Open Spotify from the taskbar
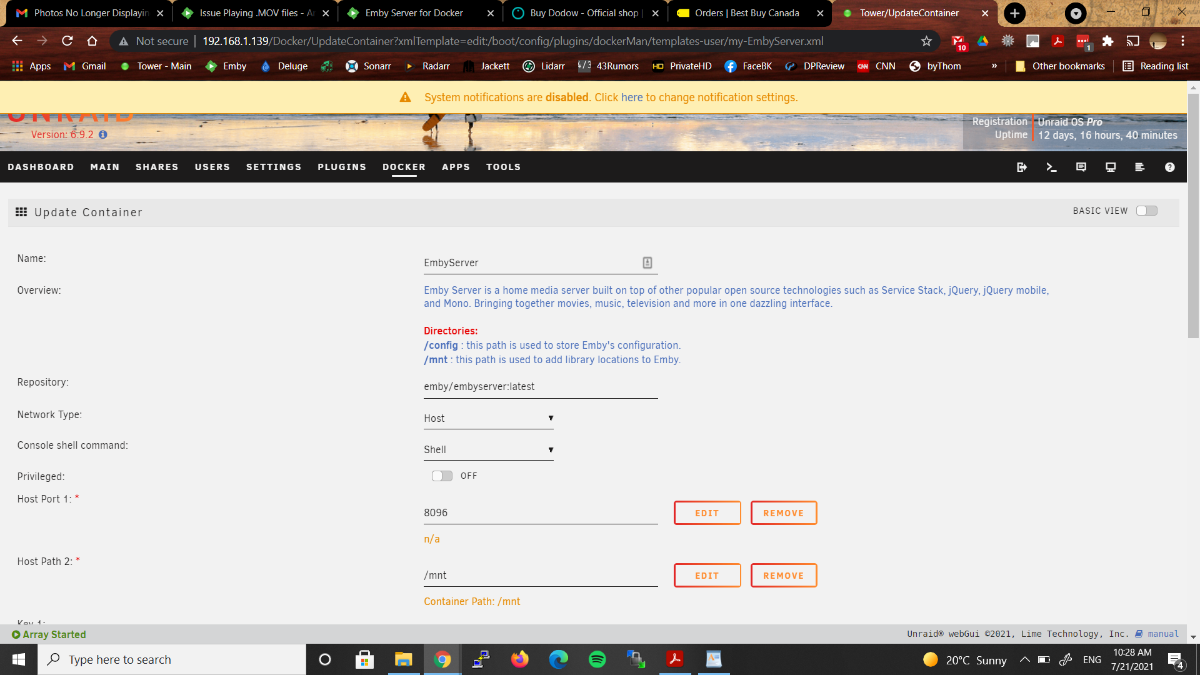The height and width of the screenshot is (675, 1200). click(x=597, y=659)
